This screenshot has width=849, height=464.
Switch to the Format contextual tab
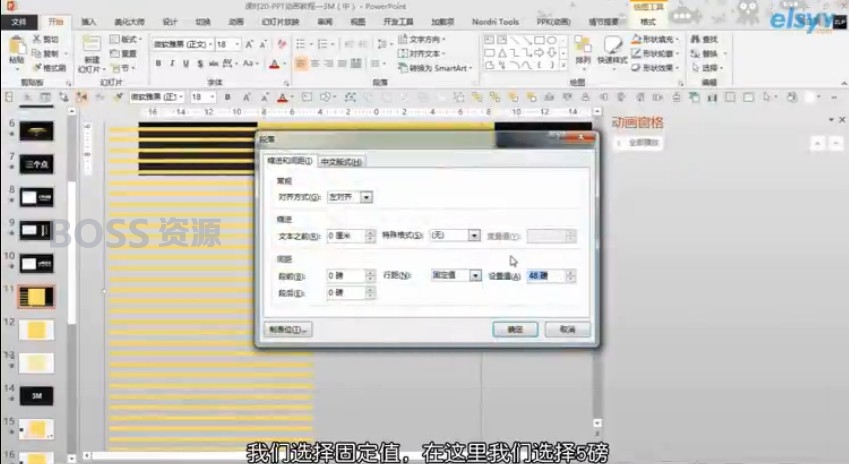click(648, 22)
